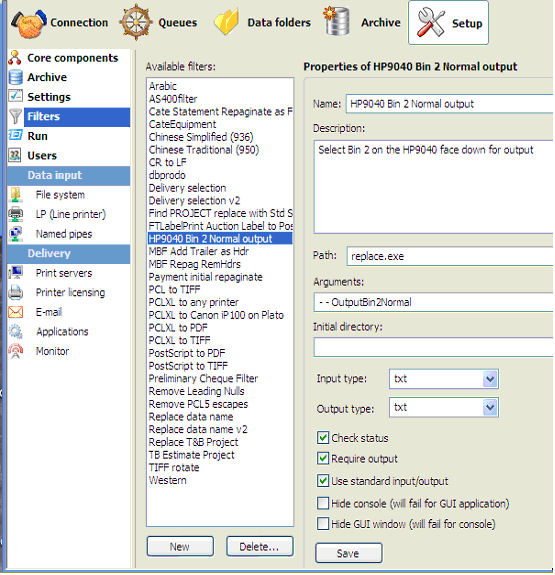Image resolution: width=555 pixels, height=575 pixels.
Task: Click the Queues ship wheel icon
Action: [136, 23]
